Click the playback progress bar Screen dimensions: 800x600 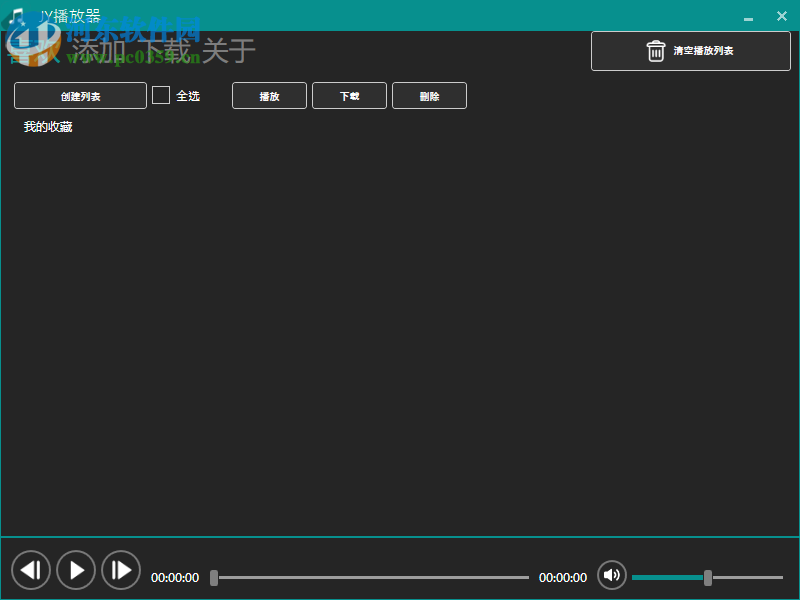pos(370,577)
